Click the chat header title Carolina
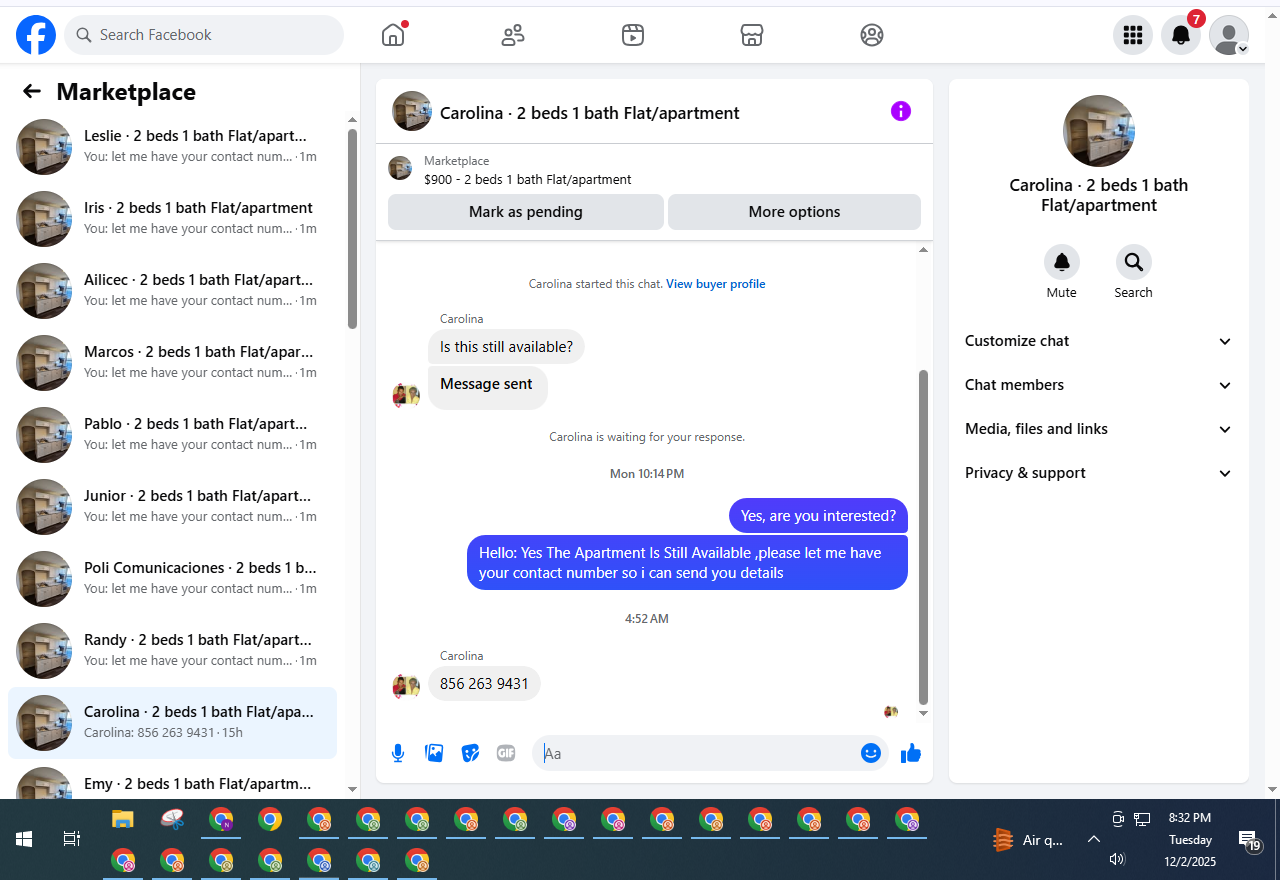 click(x=590, y=113)
